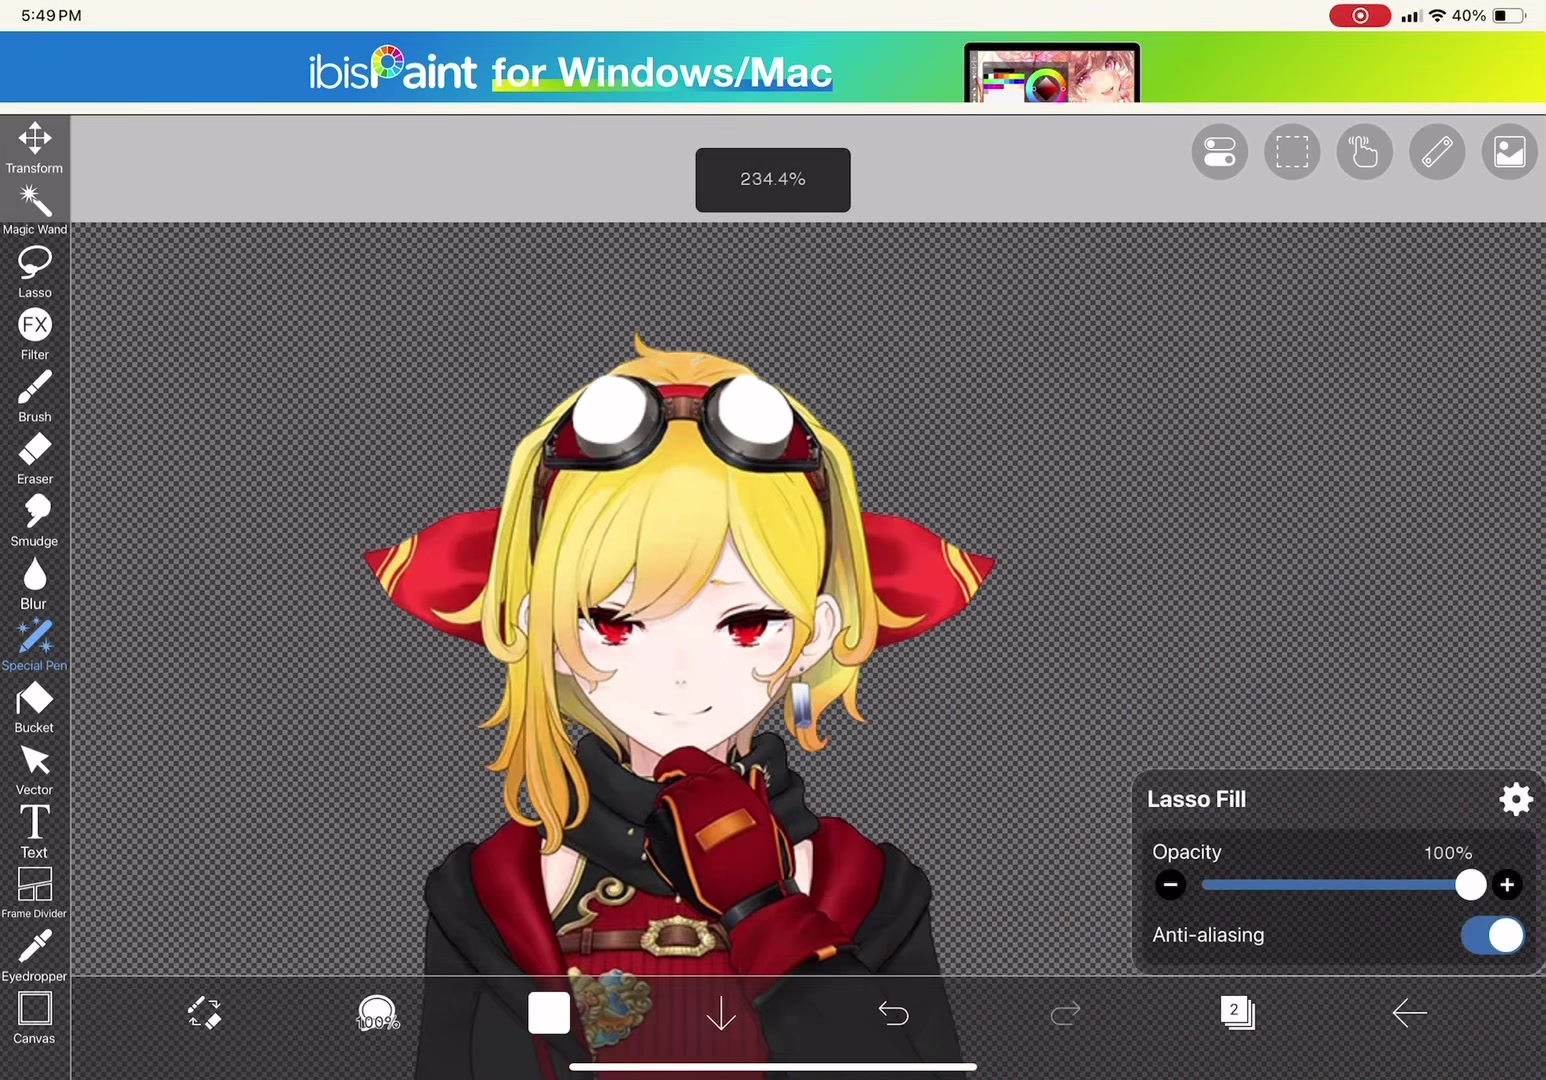
Task: Tap the 5:49 PM clock
Action: (51, 16)
